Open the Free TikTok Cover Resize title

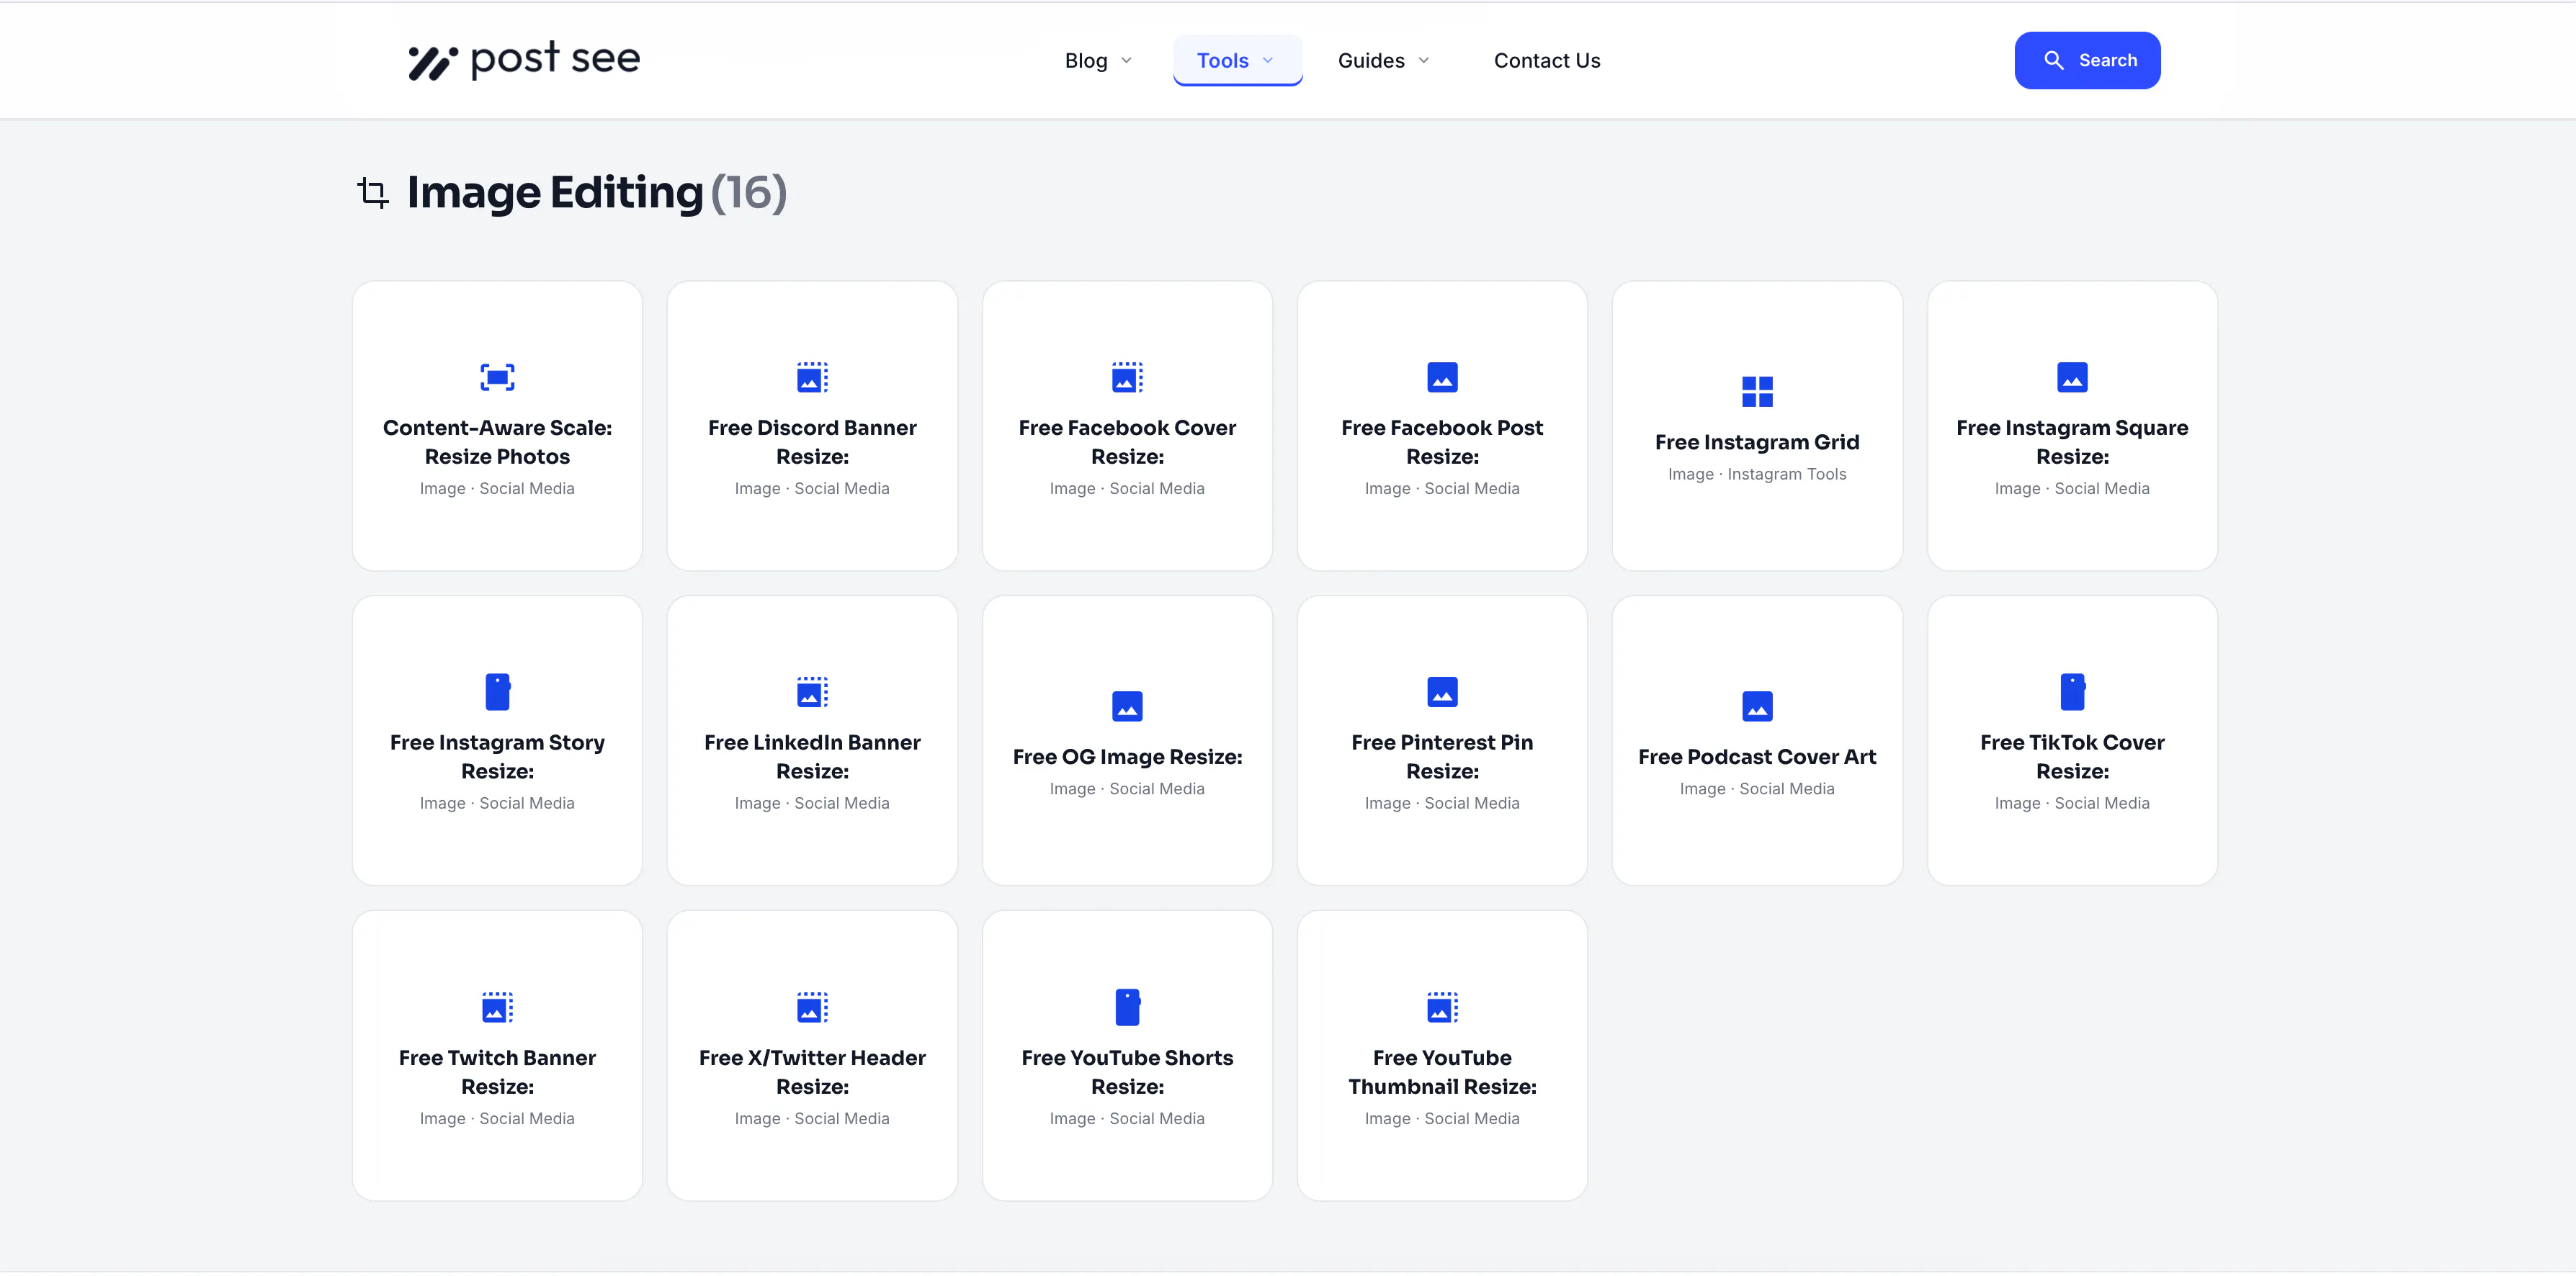coord(2072,757)
